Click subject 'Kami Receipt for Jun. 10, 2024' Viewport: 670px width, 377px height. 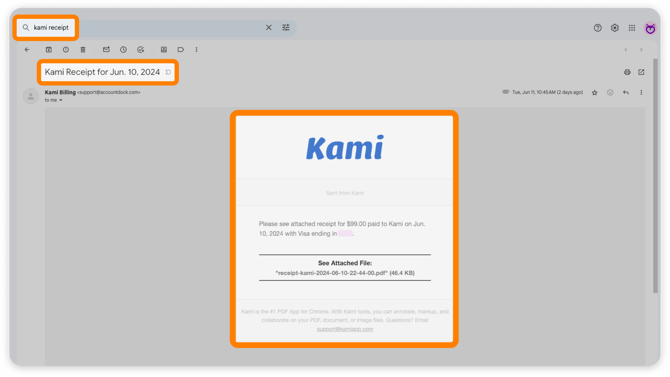(102, 72)
